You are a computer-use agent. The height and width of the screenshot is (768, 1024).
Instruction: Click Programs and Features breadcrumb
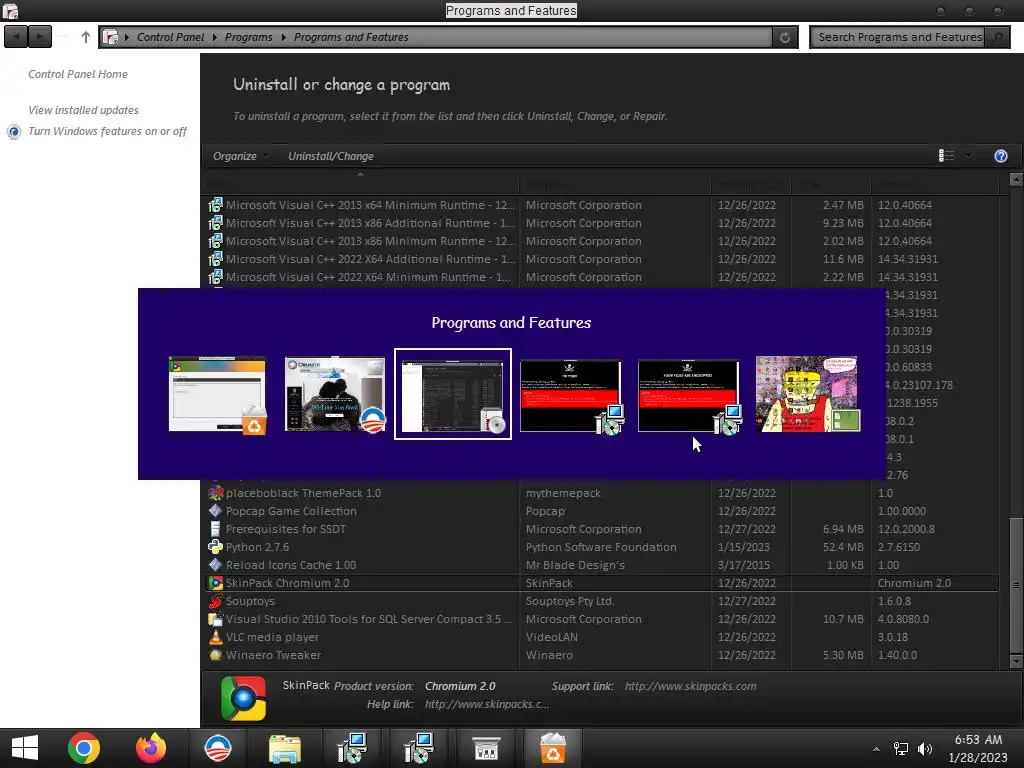tap(351, 37)
